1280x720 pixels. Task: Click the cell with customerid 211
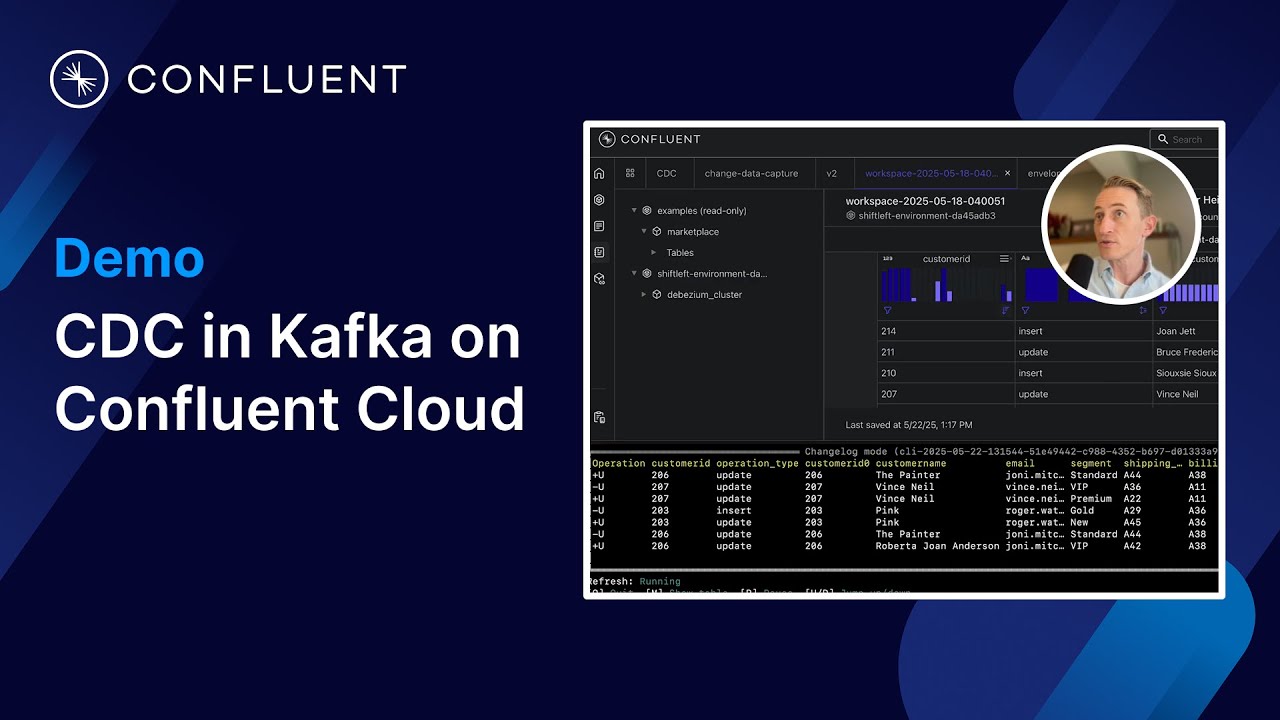point(946,352)
